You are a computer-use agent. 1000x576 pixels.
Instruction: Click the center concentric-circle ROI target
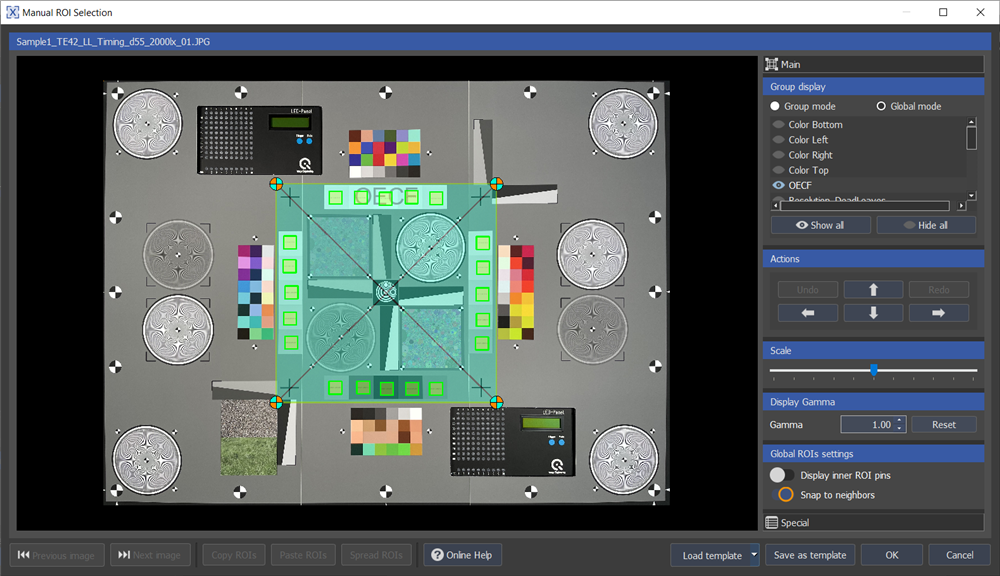tap(386, 293)
